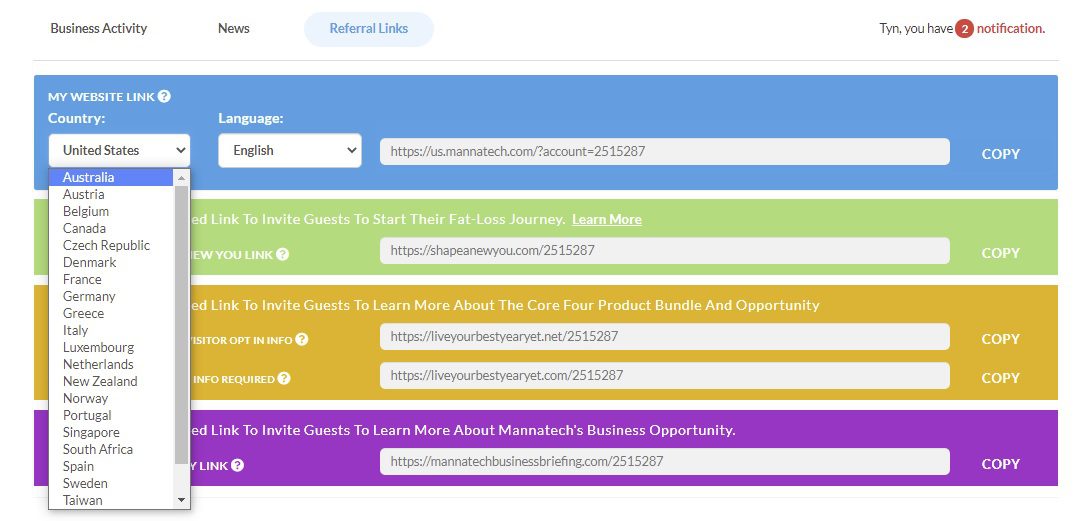Select Australia from the country list

[112, 177]
